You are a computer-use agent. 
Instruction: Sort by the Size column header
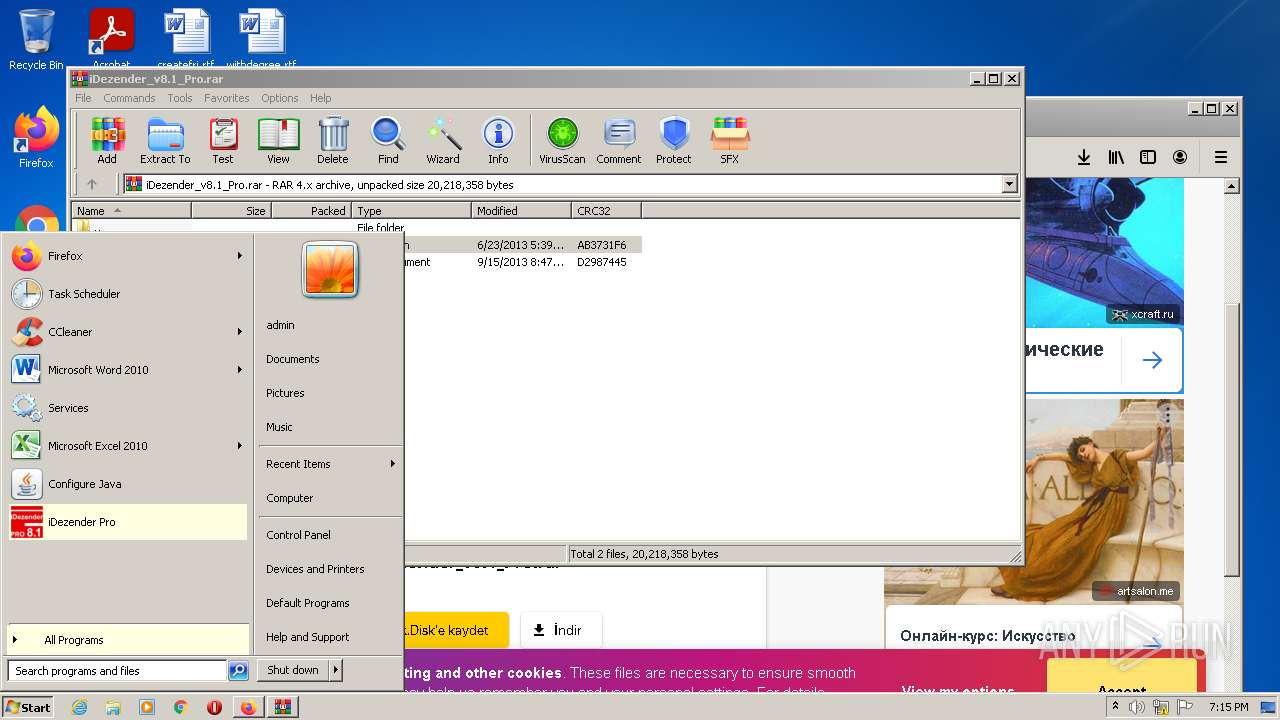point(231,211)
